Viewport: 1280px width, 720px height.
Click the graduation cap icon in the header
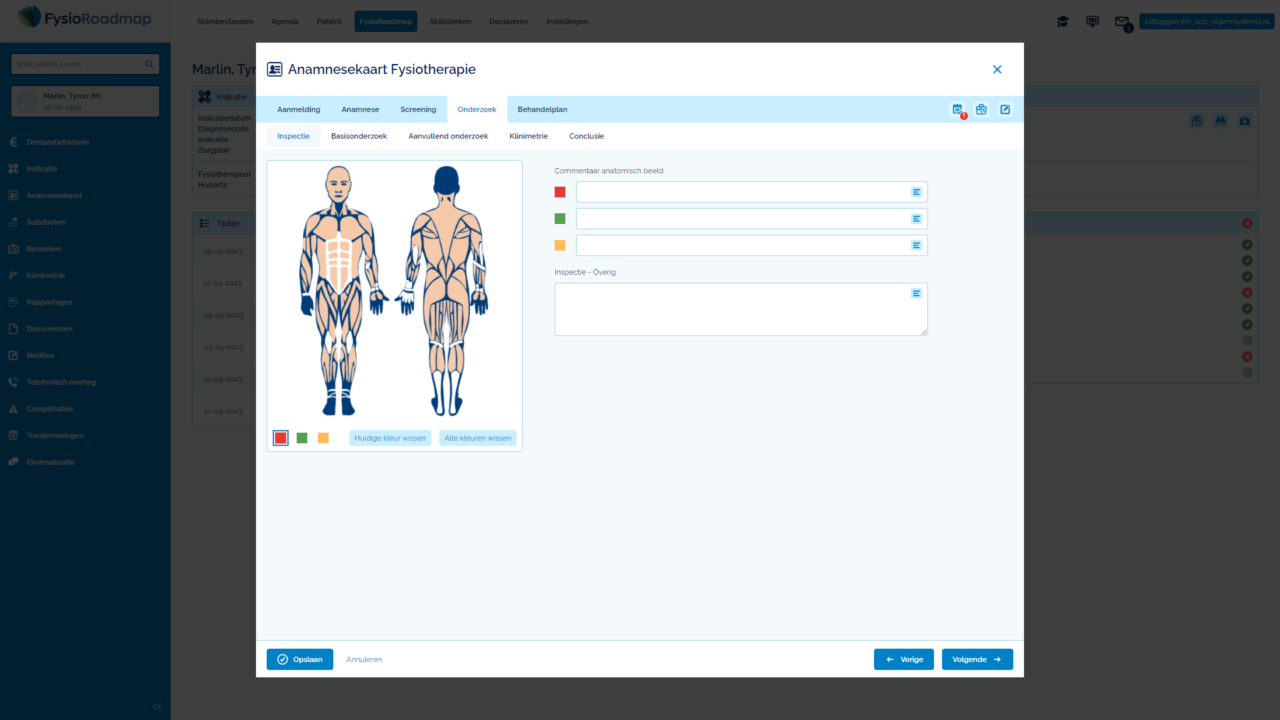1062,20
